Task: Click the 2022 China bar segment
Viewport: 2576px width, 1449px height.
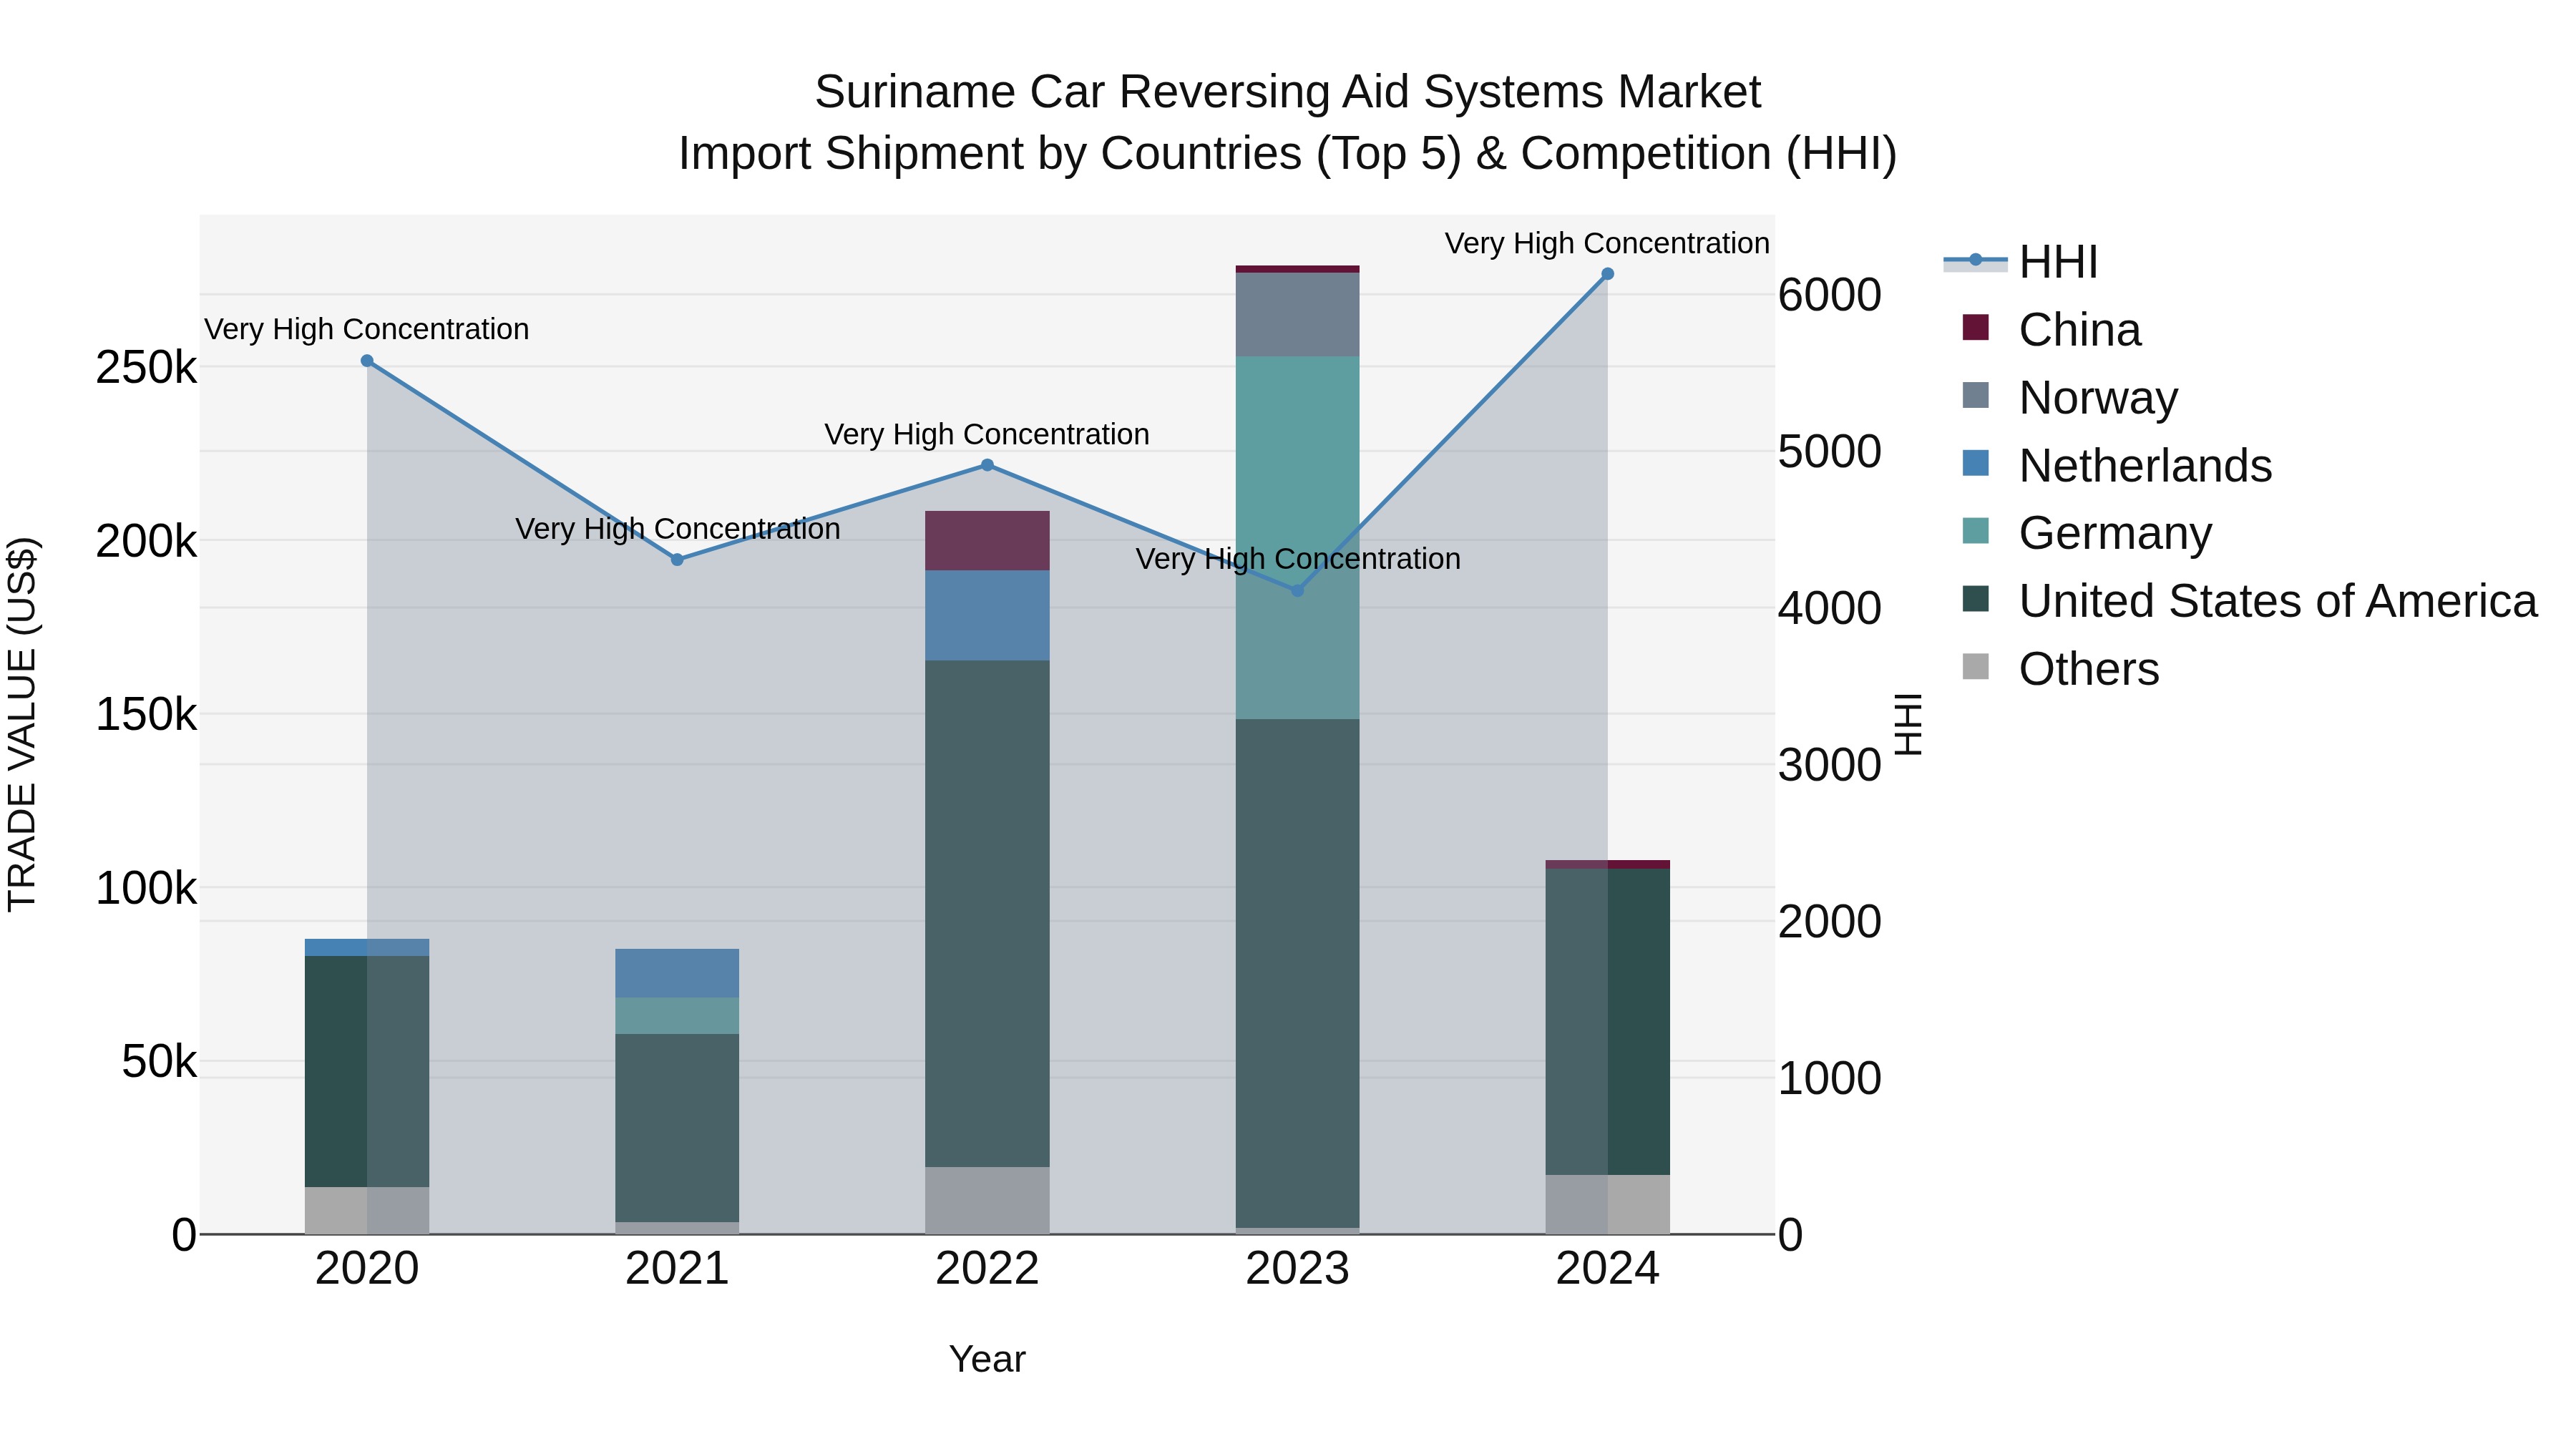Action: [x=987, y=541]
